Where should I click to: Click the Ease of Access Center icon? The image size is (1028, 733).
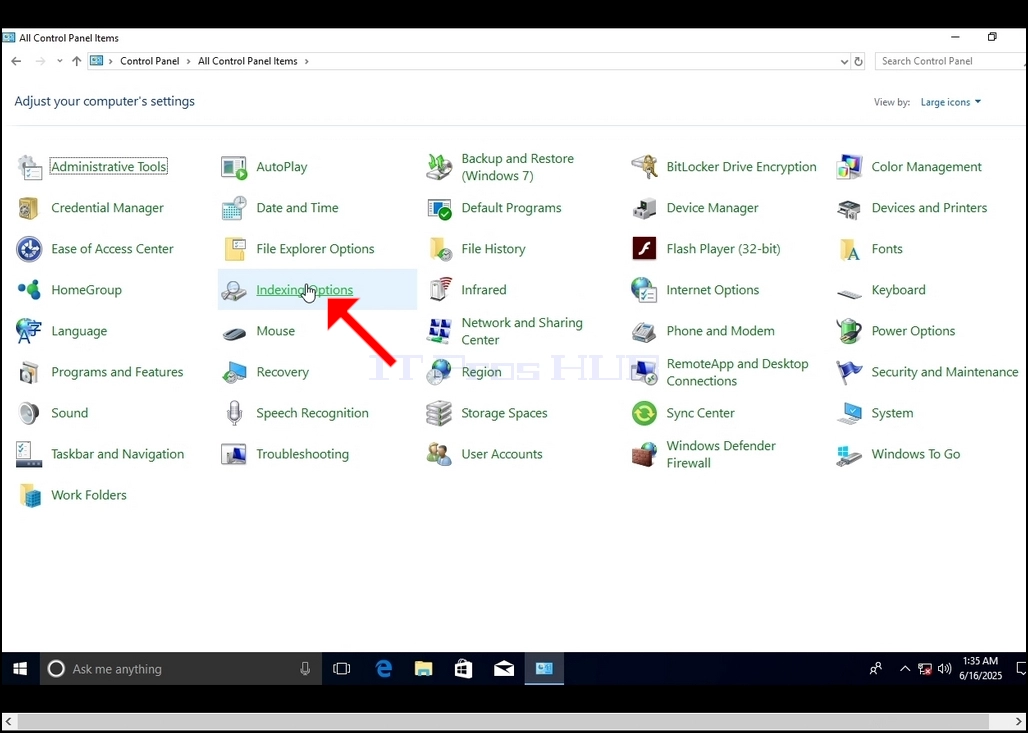(29, 249)
